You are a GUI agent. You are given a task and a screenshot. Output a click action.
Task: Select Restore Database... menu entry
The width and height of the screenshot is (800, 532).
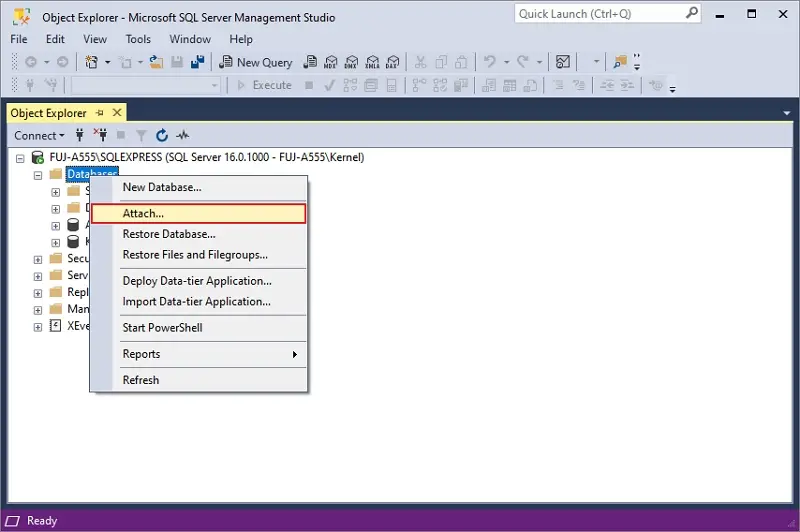[198, 234]
